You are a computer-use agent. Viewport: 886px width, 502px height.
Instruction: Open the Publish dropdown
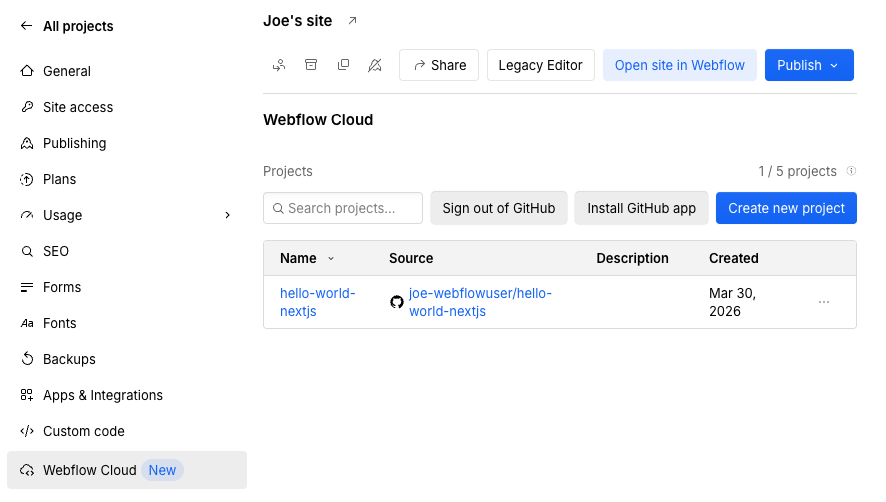809,65
